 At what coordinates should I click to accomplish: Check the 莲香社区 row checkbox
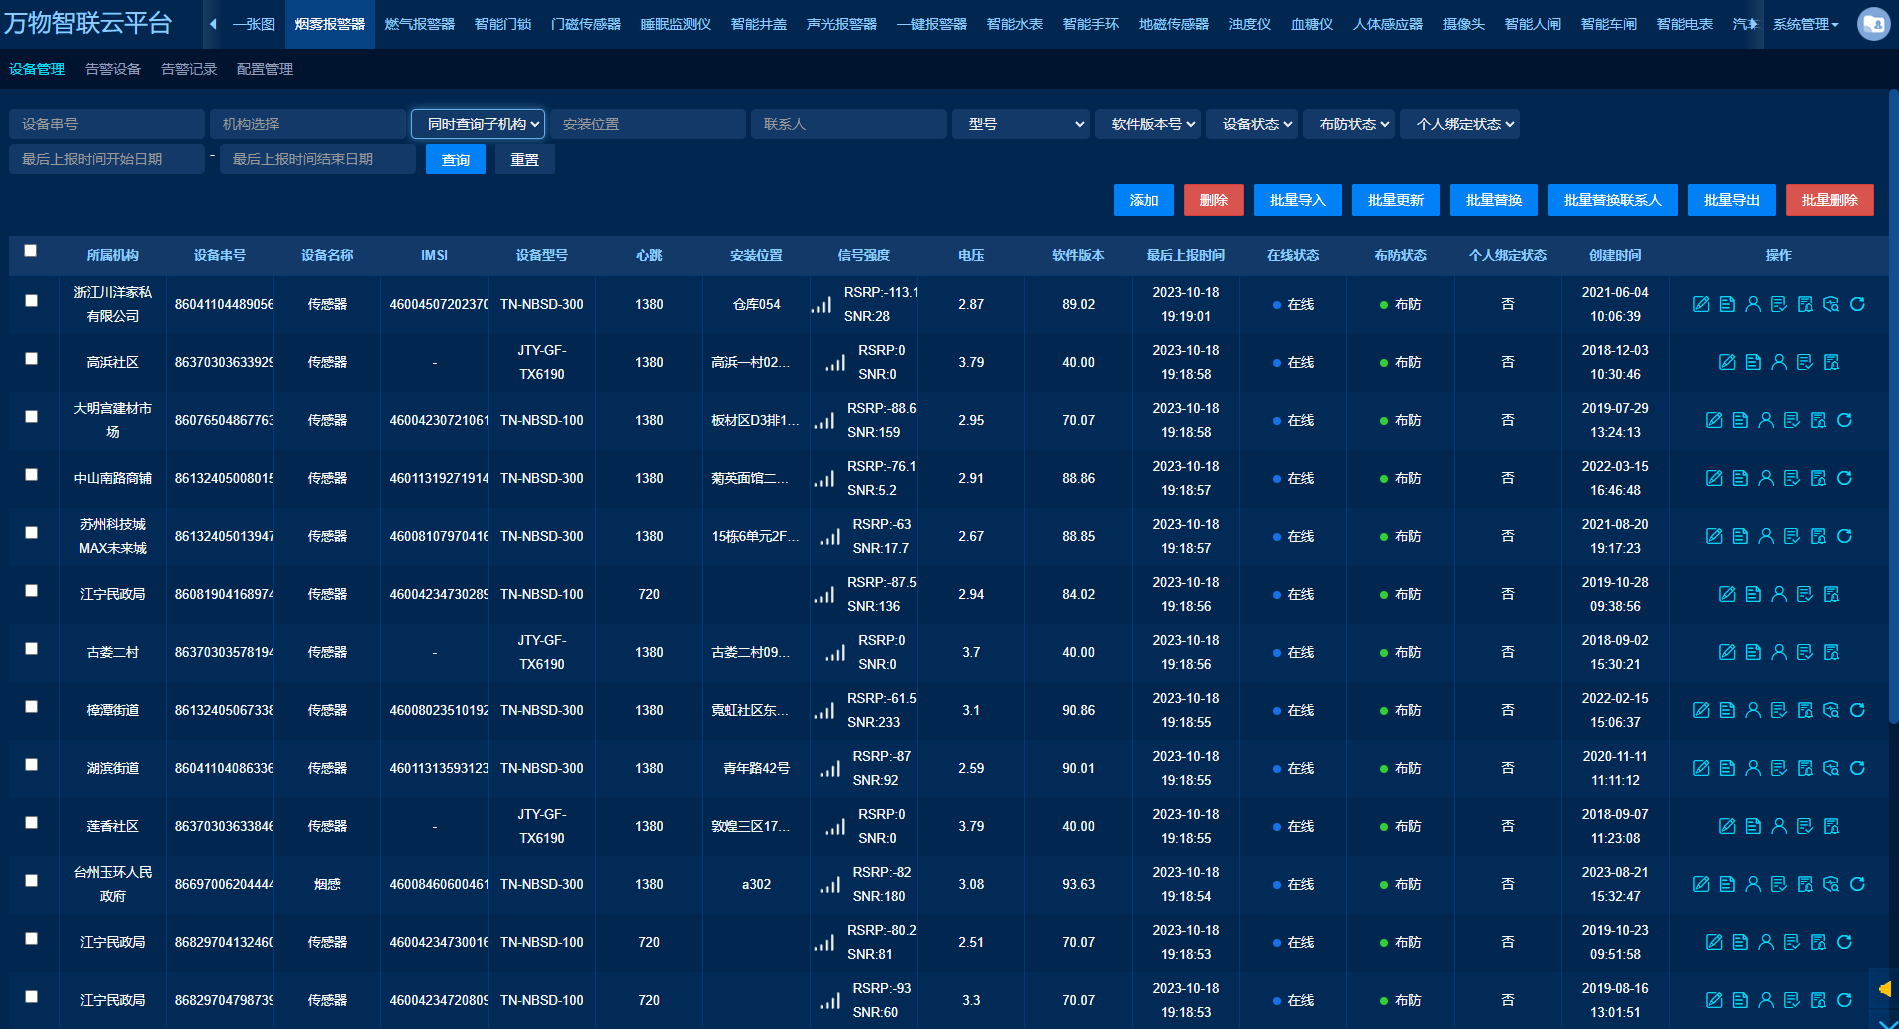tap(31, 822)
